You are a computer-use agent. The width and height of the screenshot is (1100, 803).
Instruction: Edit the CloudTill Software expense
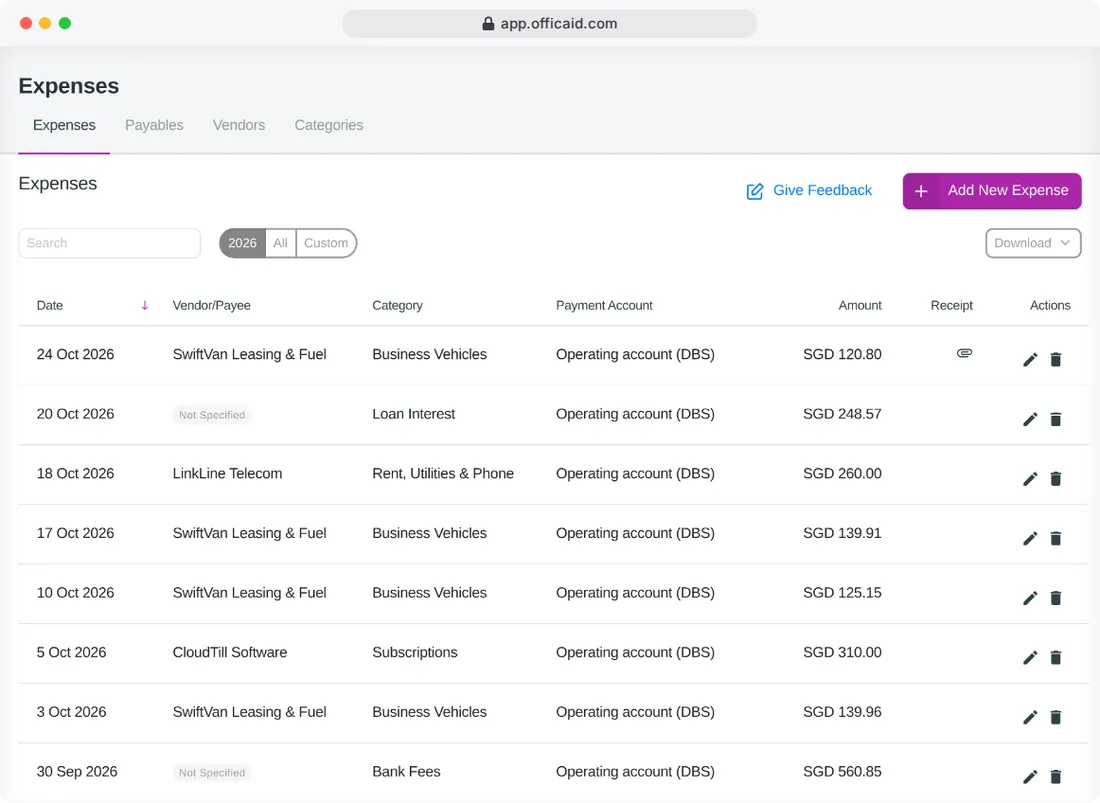click(1029, 658)
